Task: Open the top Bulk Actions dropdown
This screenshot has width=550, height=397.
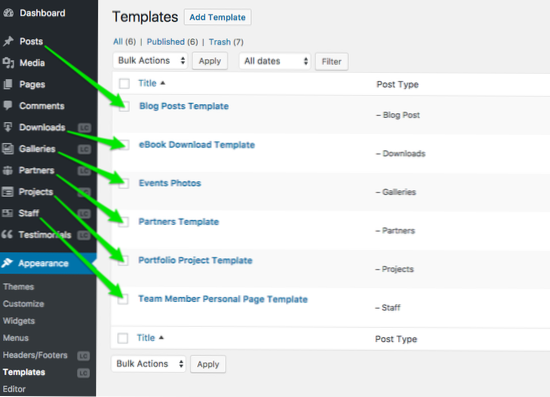Action: click(150, 61)
